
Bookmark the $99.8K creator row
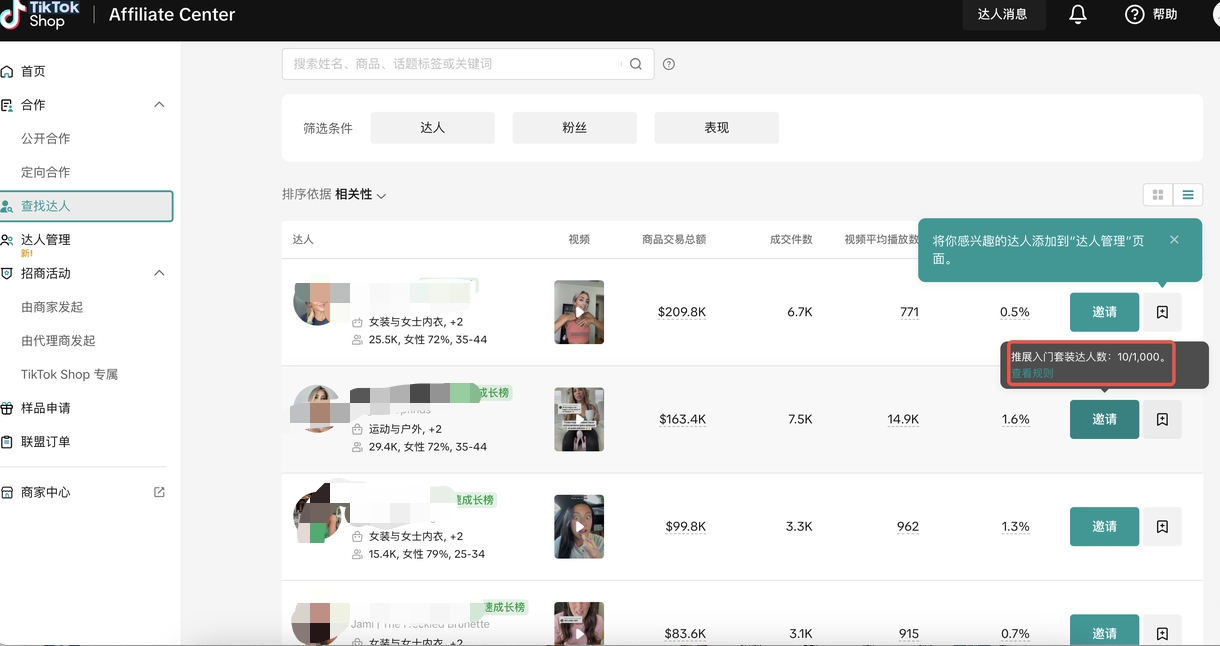pos(1162,526)
